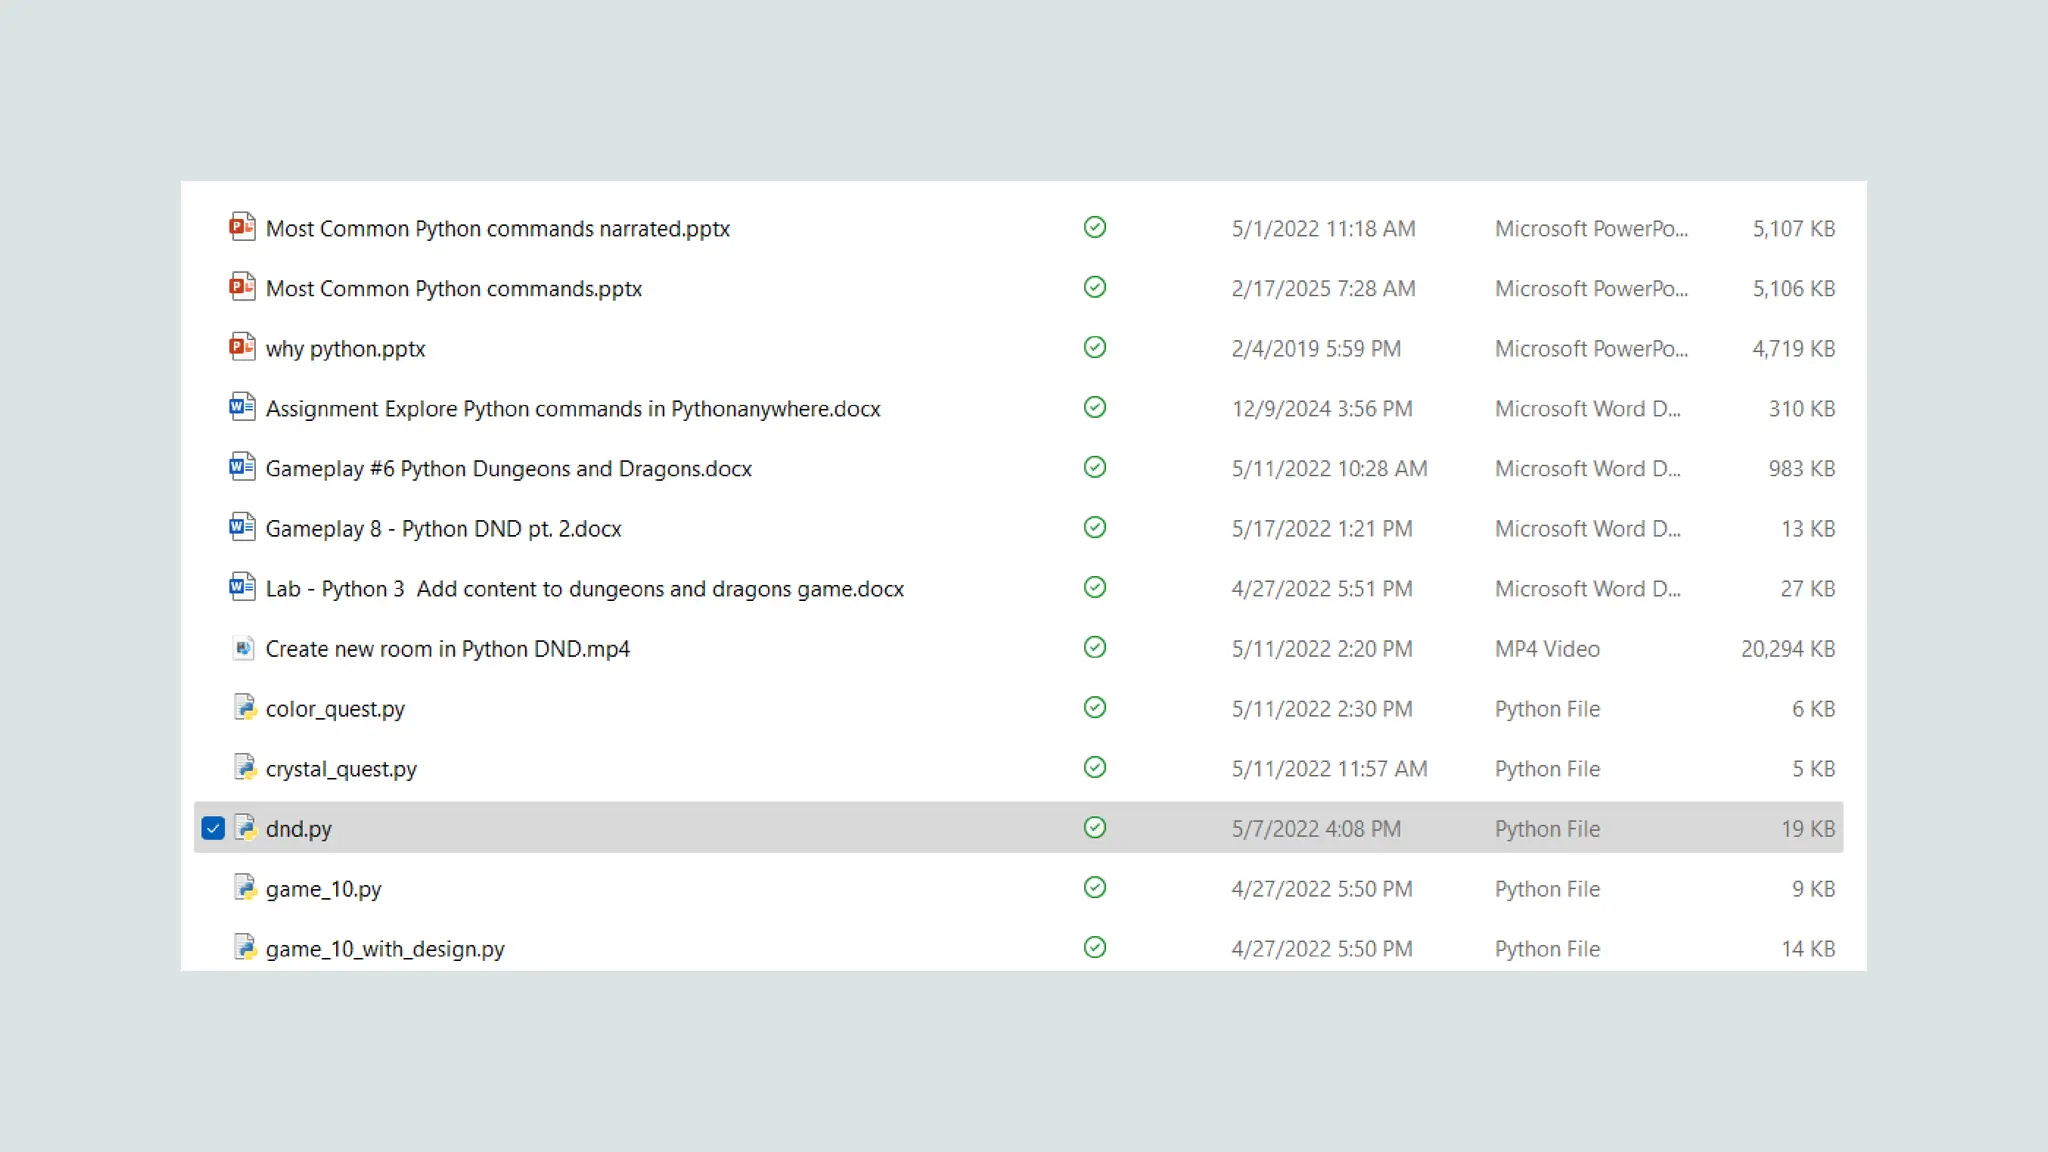Click sync status icon for the mp4 video
Screen dimensions: 2048x1152
point(1095,647)
